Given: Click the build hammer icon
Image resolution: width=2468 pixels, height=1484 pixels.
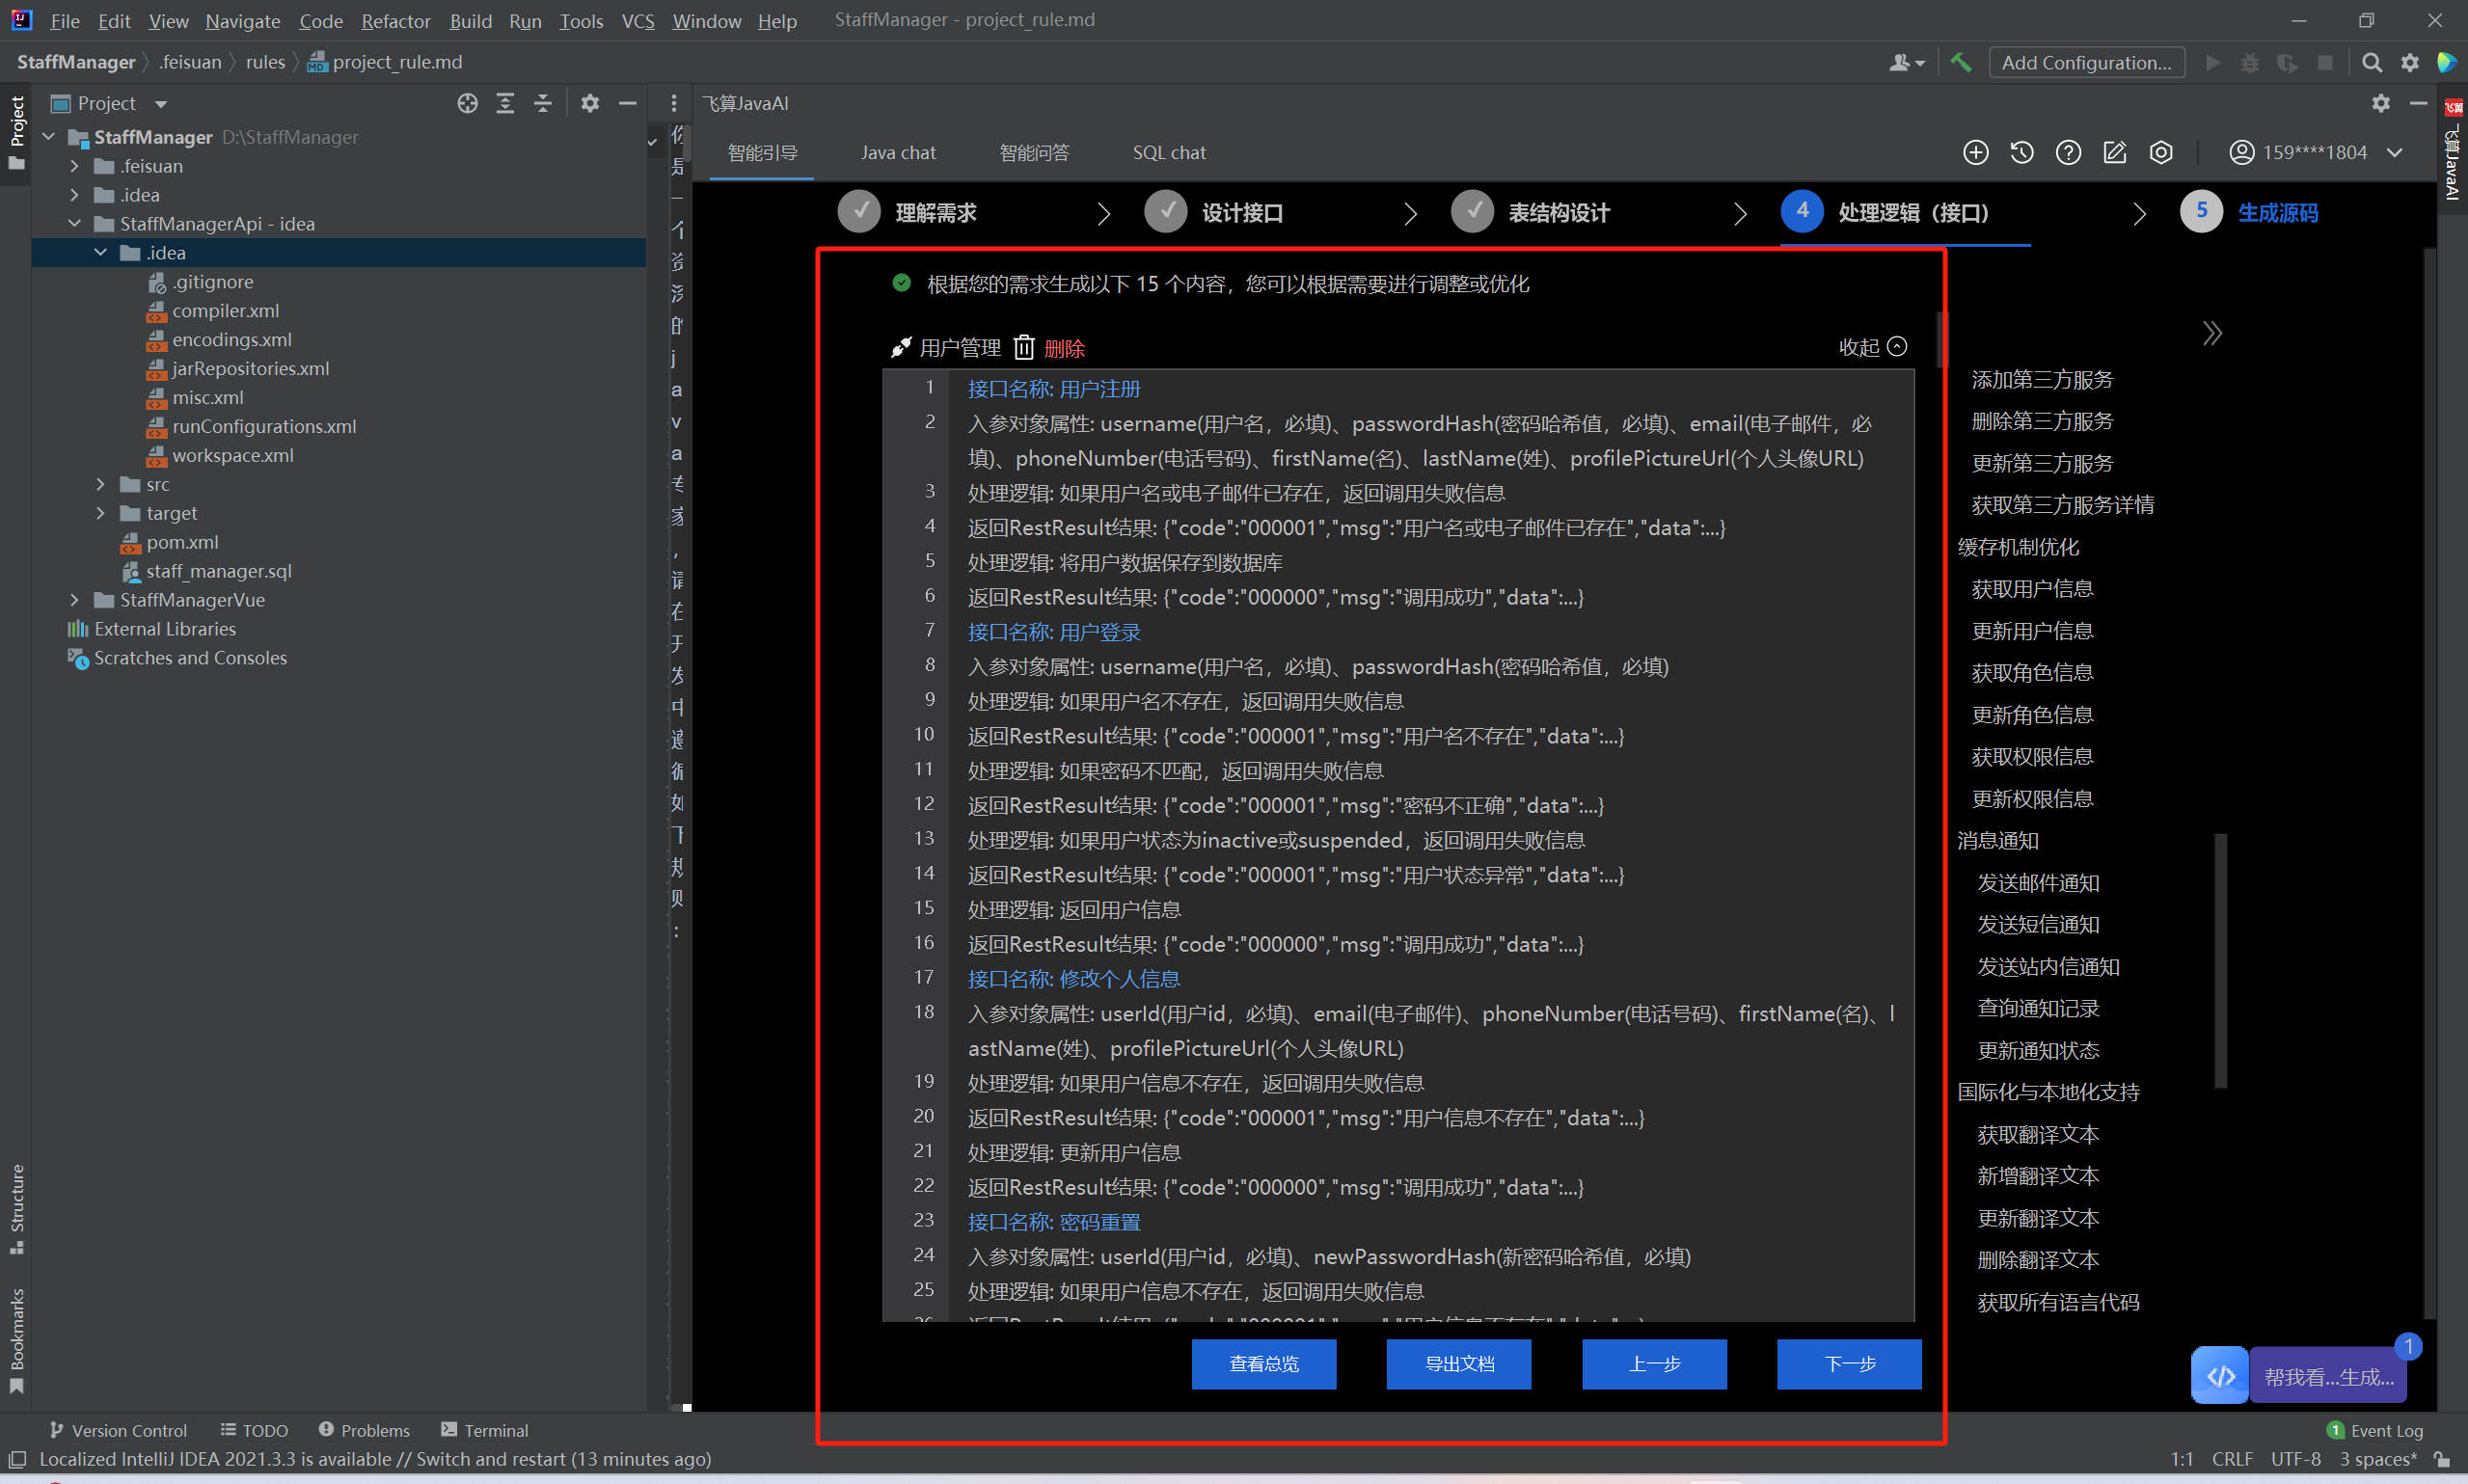Looking at the screenshot, I should [1960, 62].
